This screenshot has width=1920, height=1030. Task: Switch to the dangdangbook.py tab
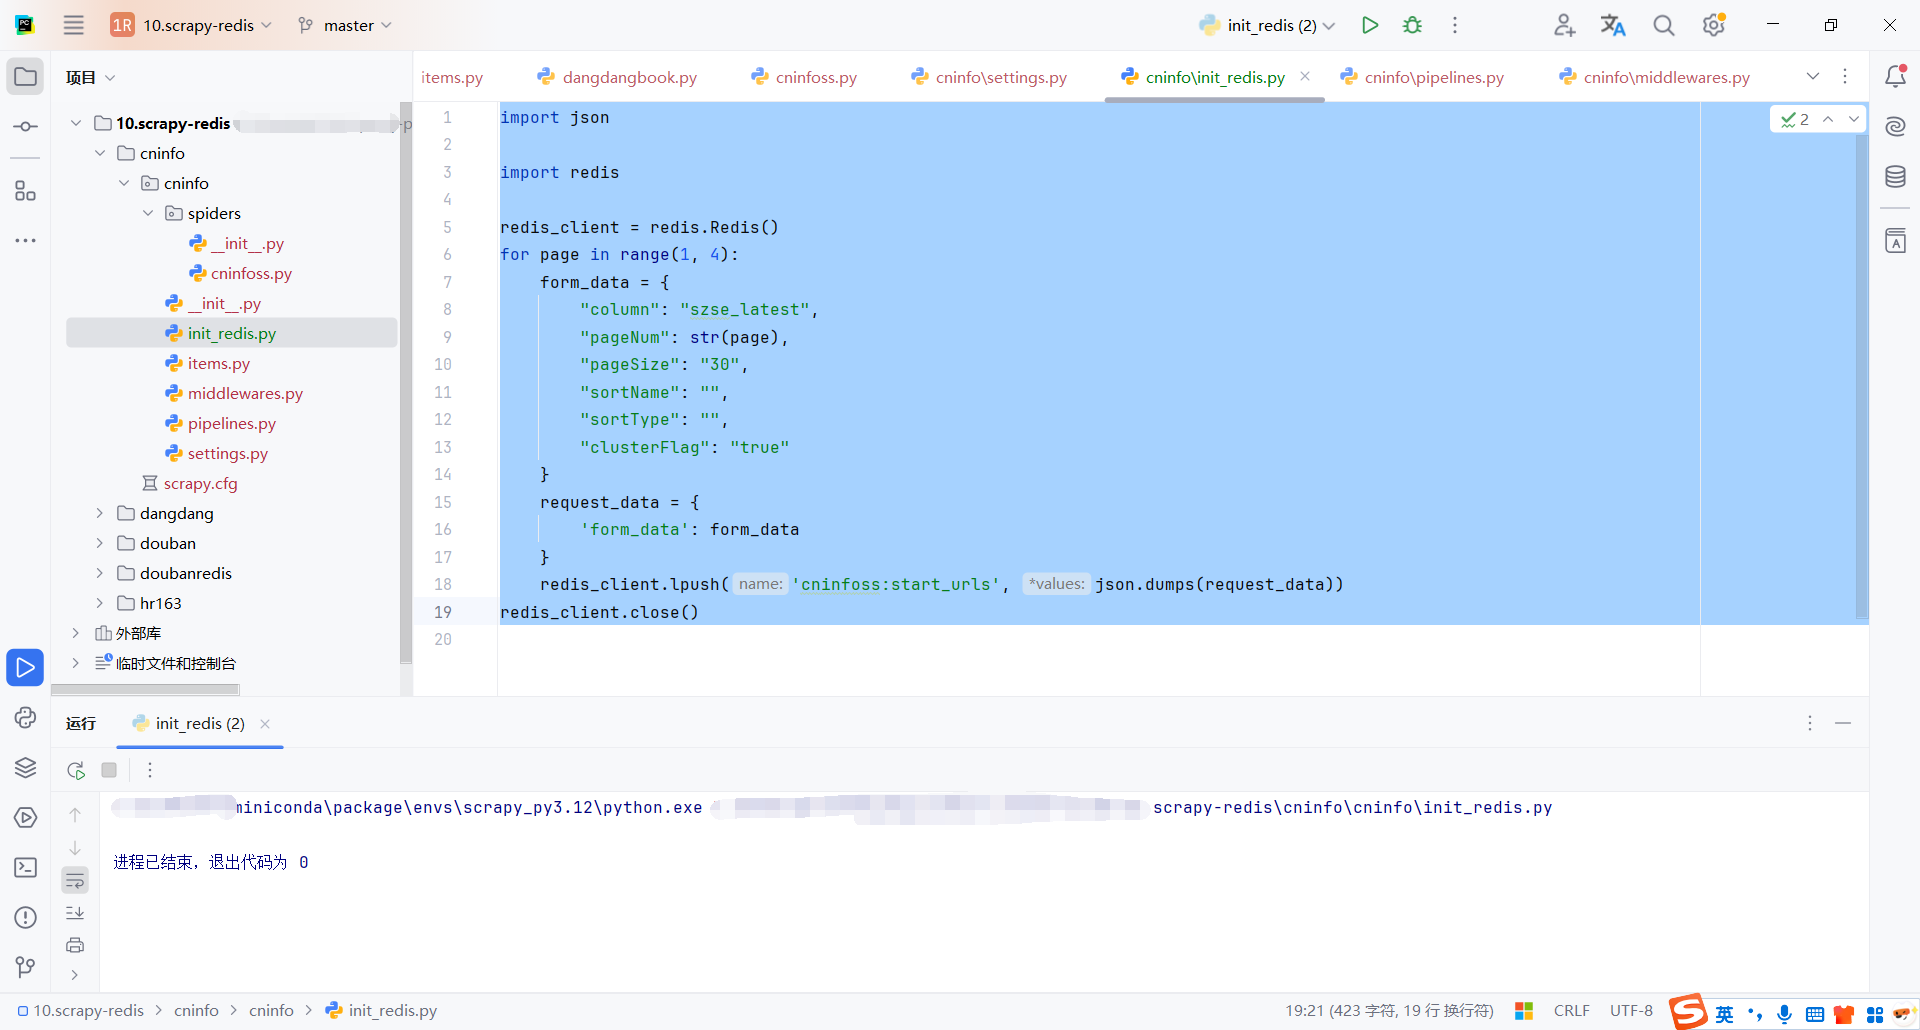pos(617,77)
